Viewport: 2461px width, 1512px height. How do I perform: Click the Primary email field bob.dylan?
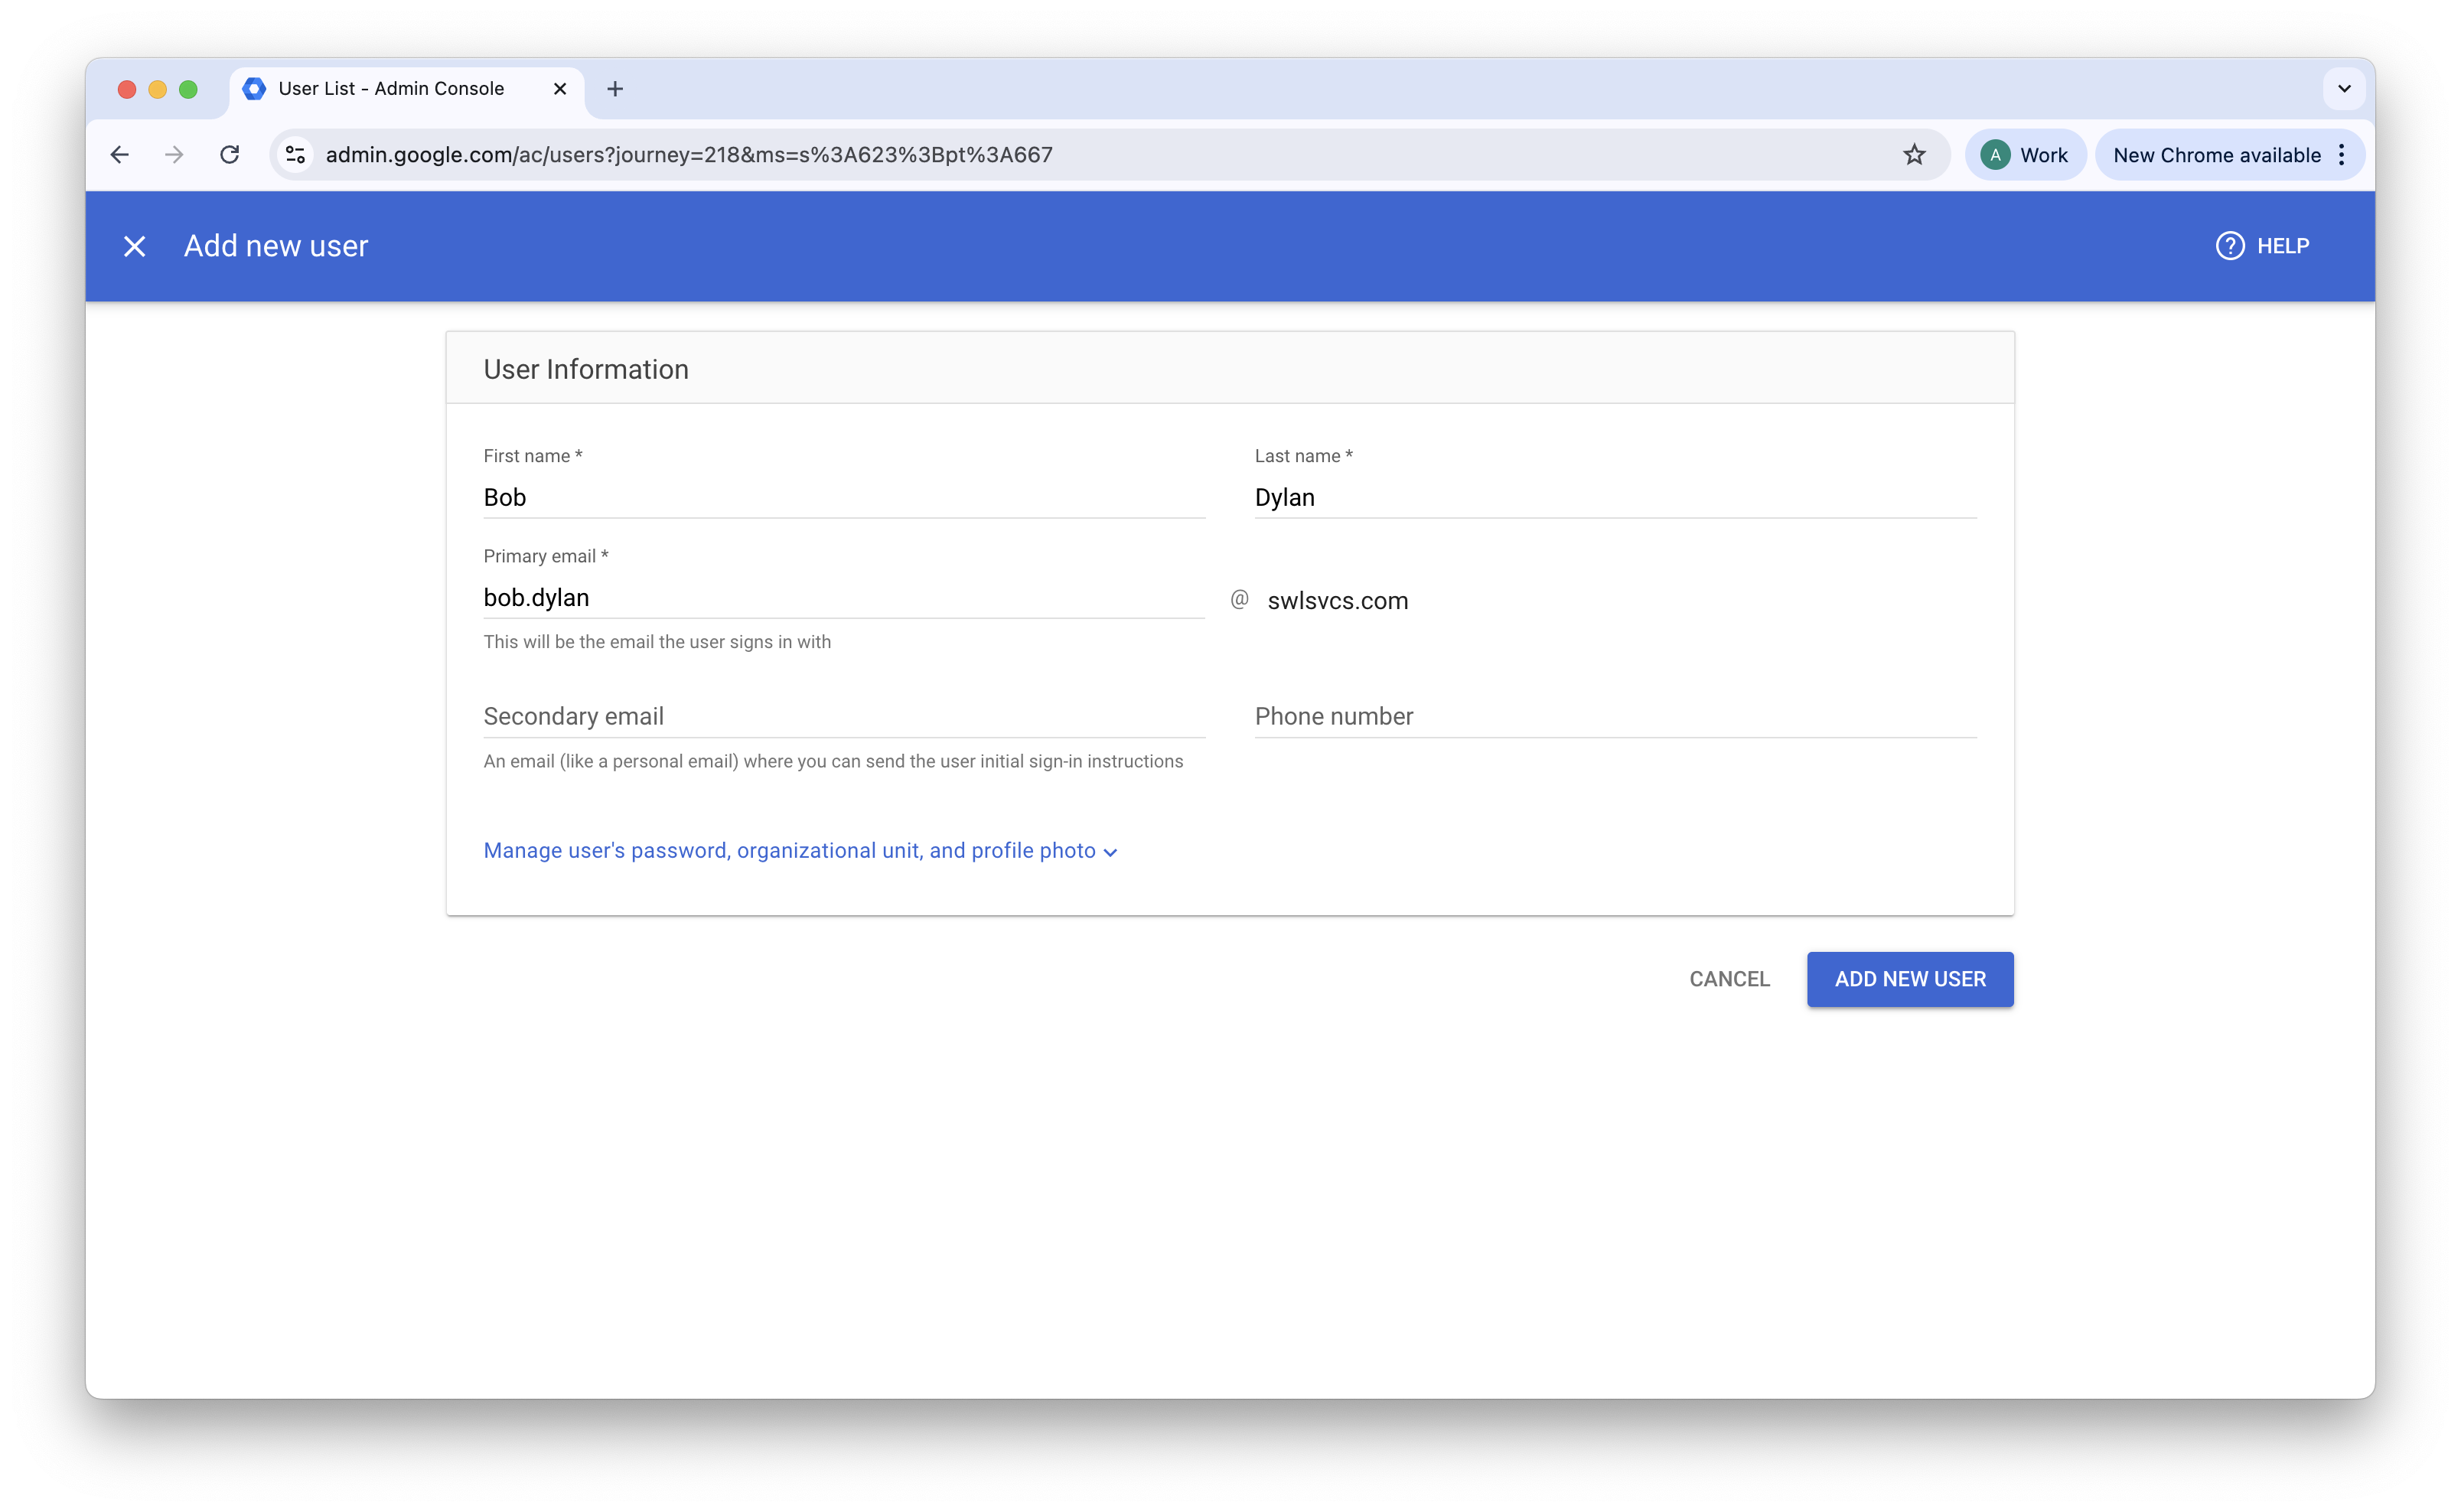pyautogui.click(x=843, y=598)
